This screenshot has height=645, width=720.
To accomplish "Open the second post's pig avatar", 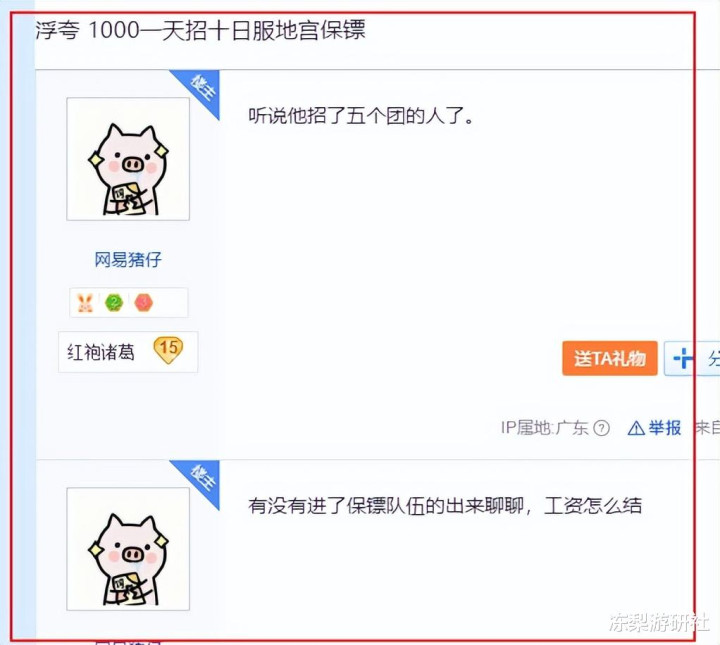I will coord(128,549).
